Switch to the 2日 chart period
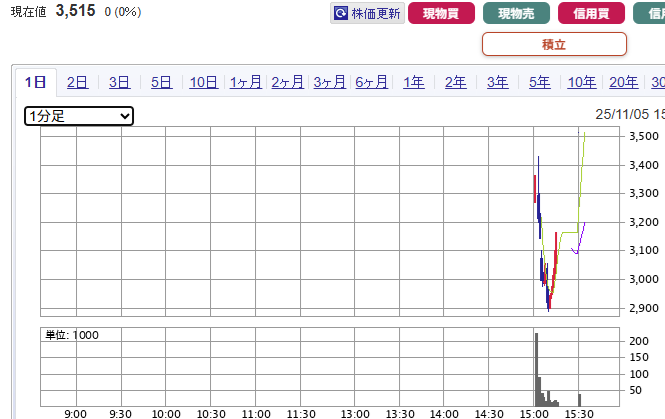This screenshot has width=665, height=419. point(77,82)
